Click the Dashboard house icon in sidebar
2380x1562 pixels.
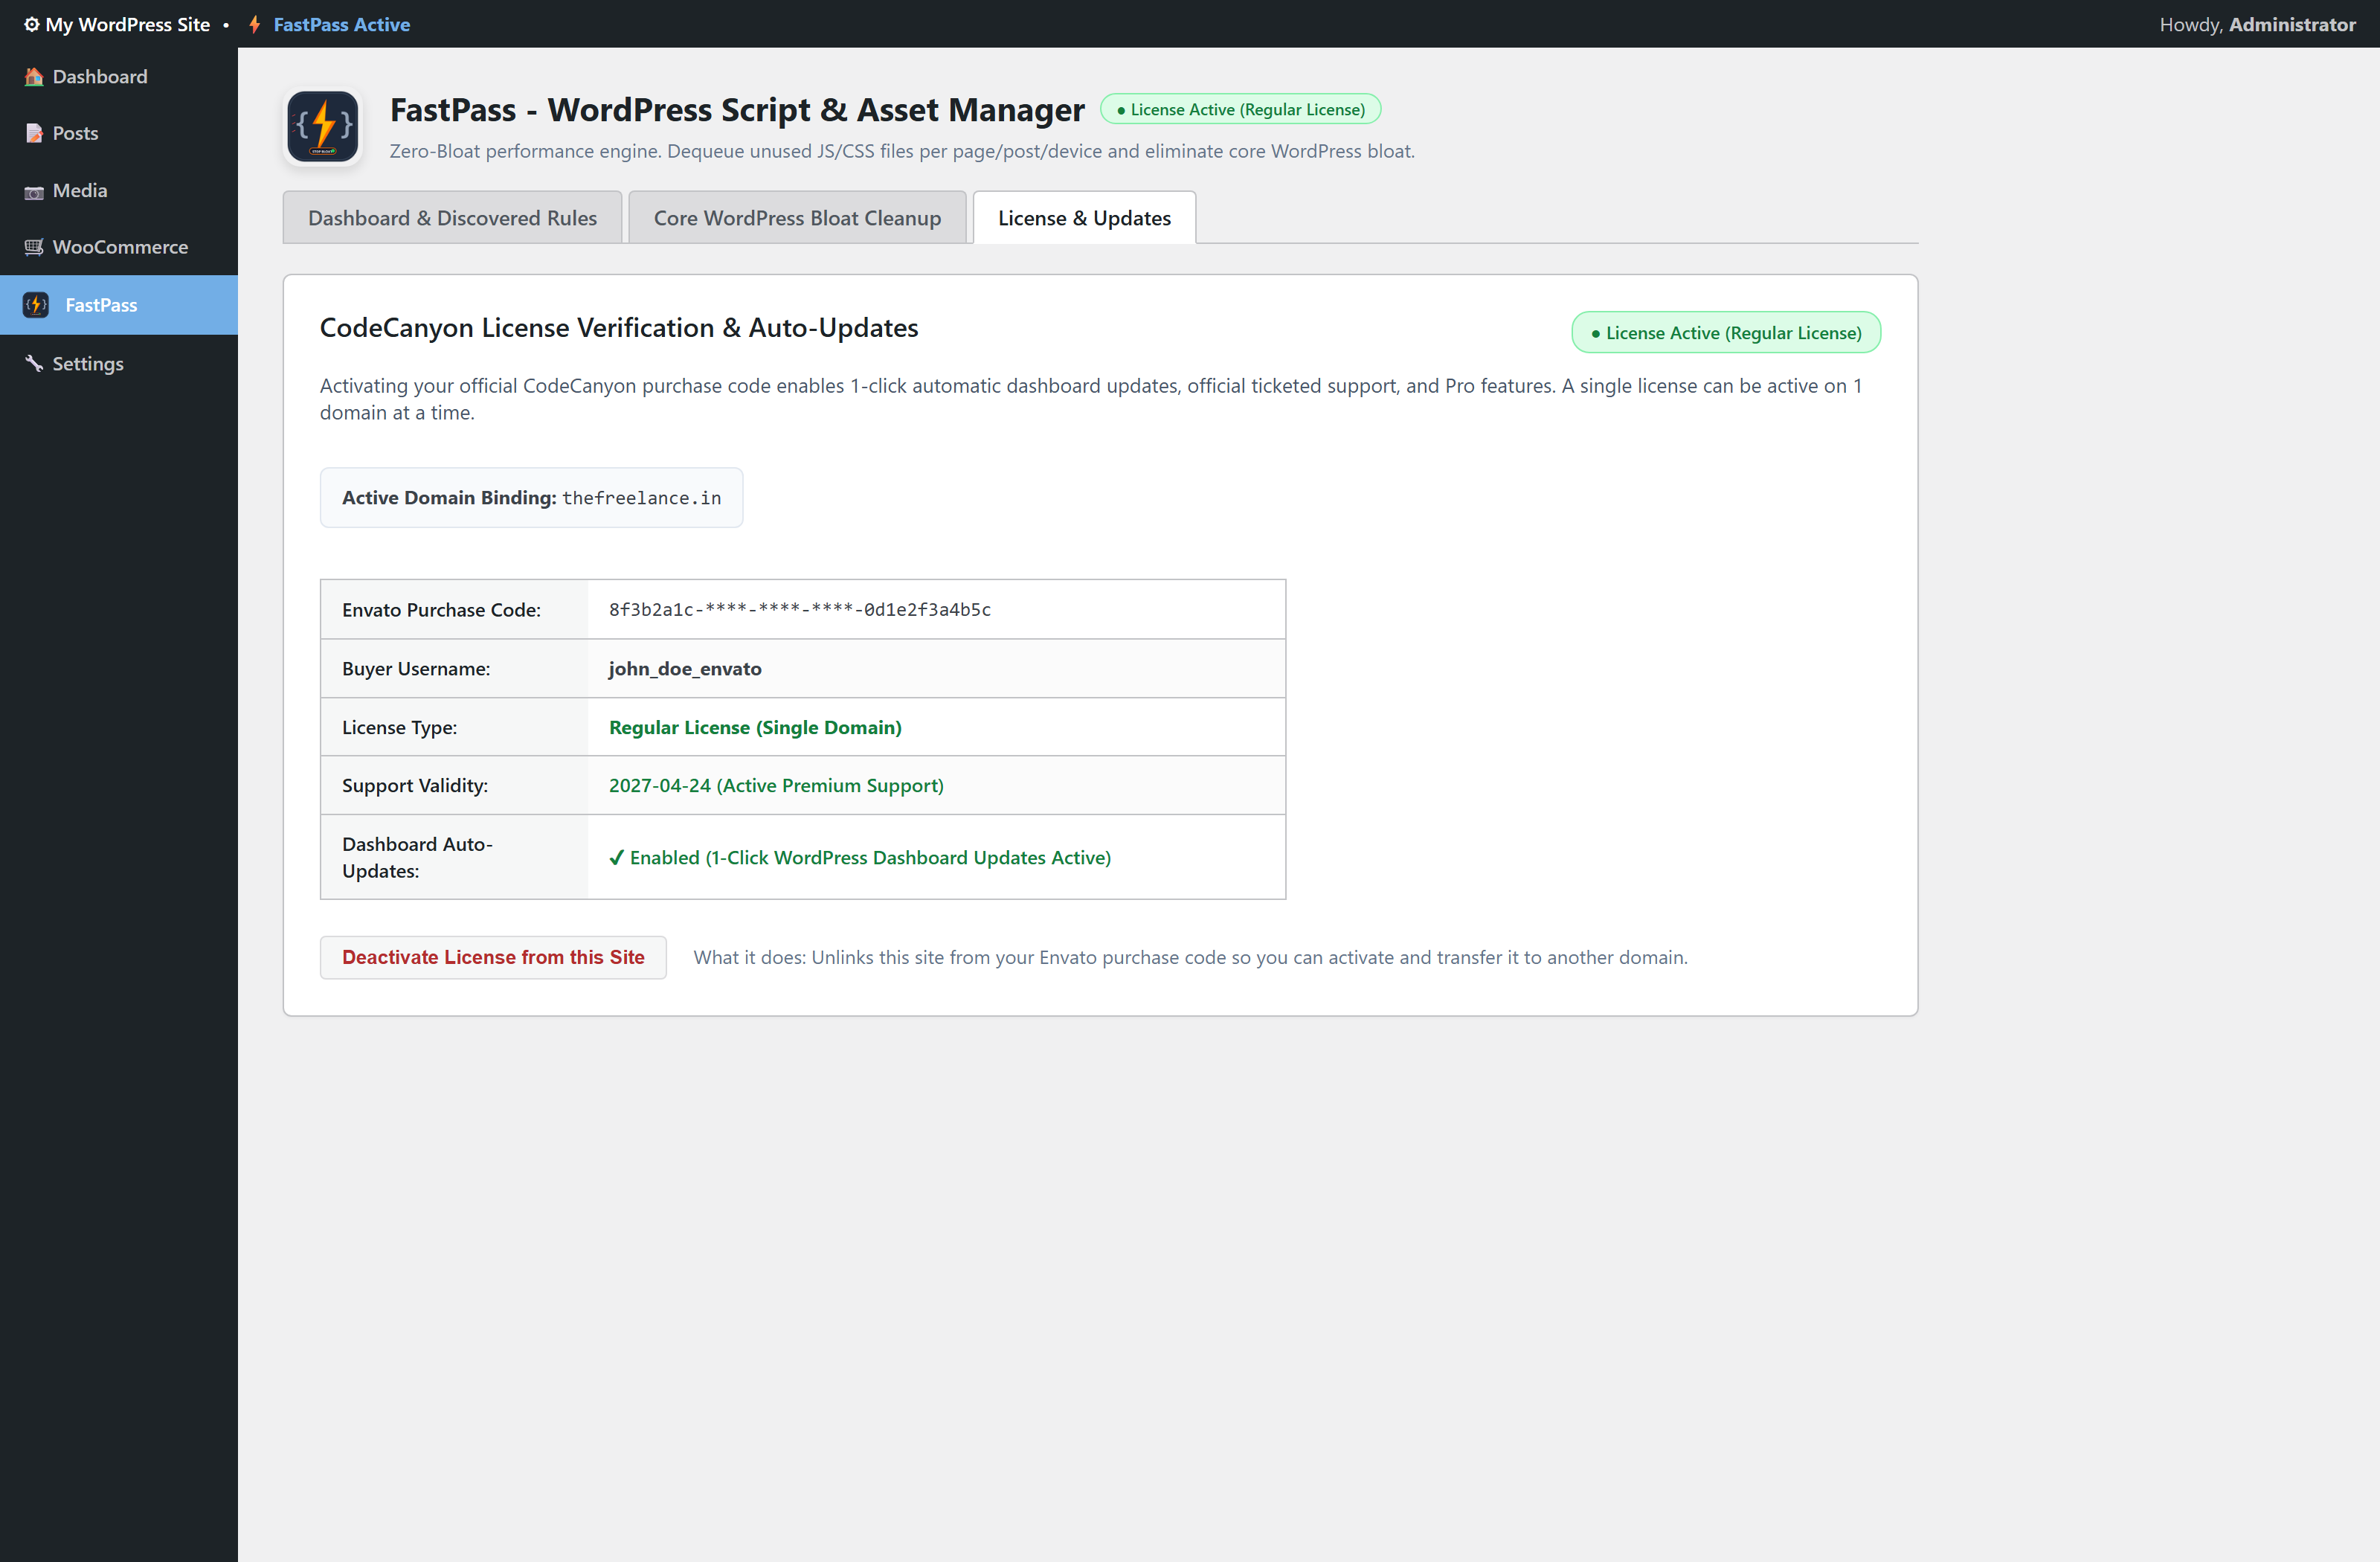click(x=34, y=77)
